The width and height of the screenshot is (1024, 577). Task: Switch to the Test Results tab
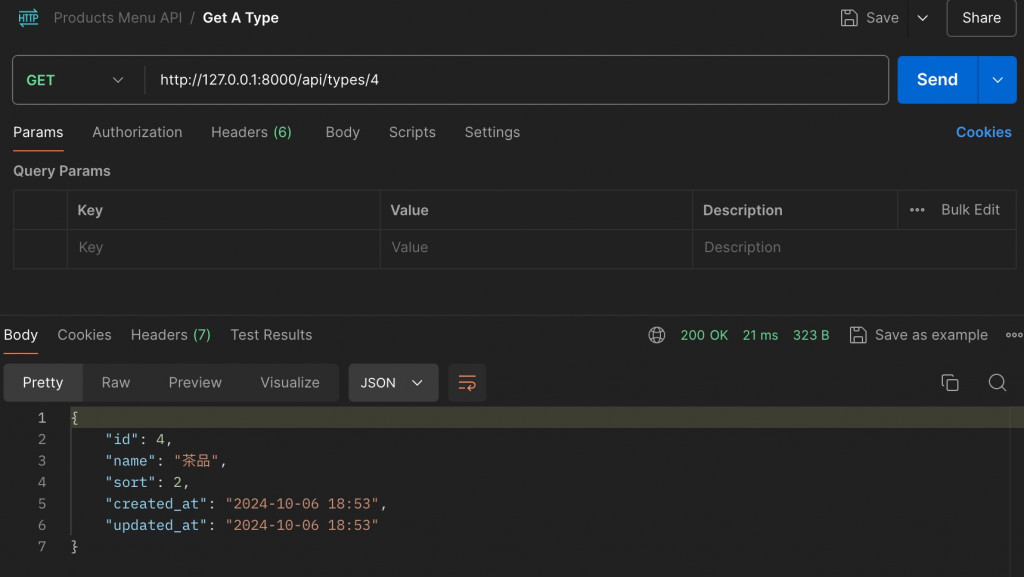coord(271,335)
